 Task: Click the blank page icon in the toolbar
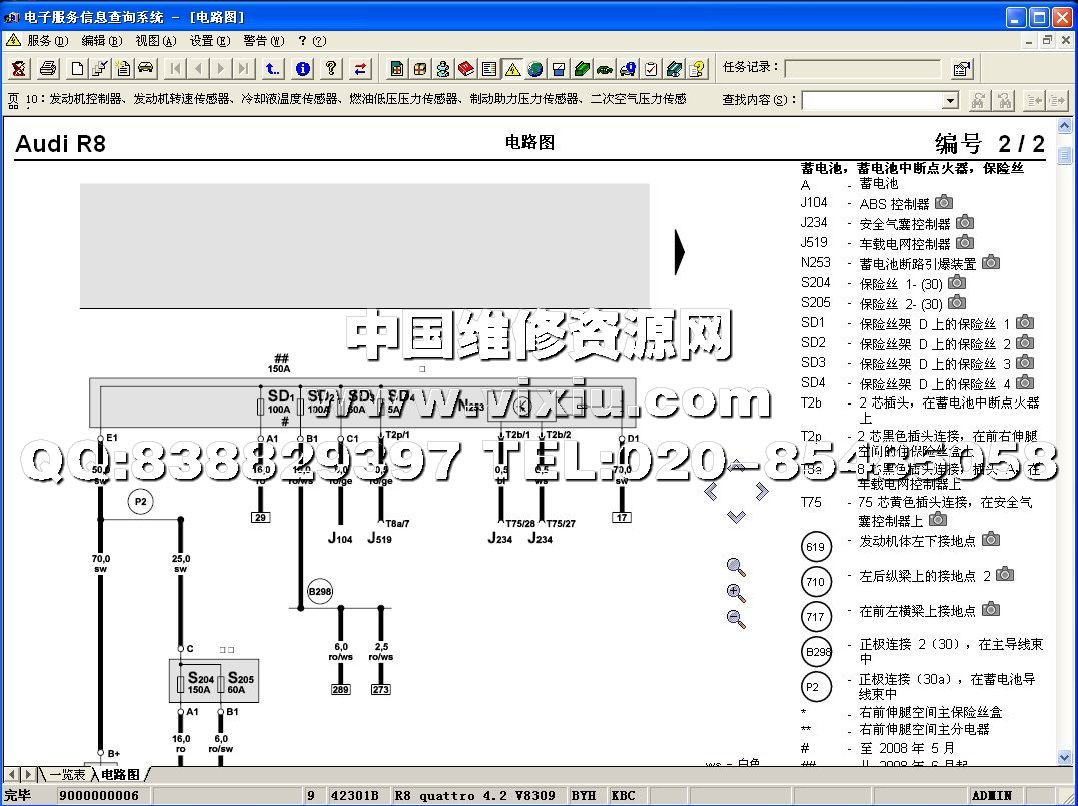[x=78, y=68]
